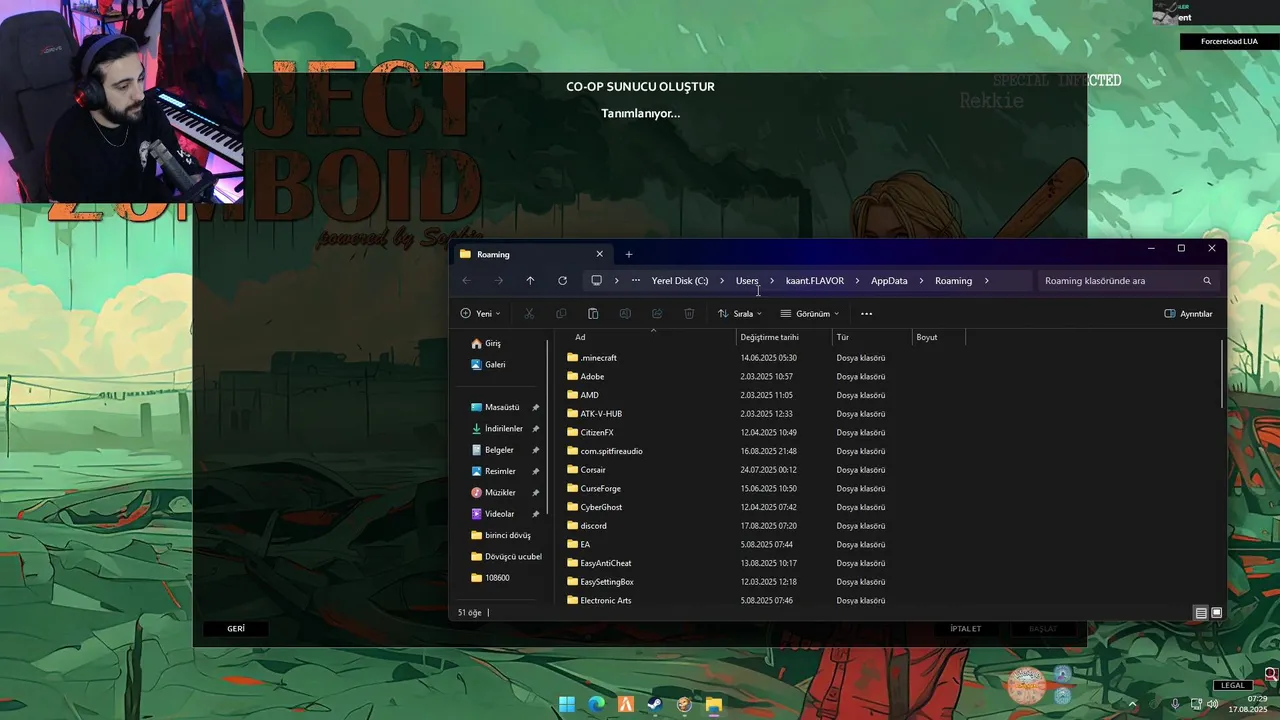Open Steam from taskbar
Viewport: 1280px width, 720px height.
(x=654, y=704)
